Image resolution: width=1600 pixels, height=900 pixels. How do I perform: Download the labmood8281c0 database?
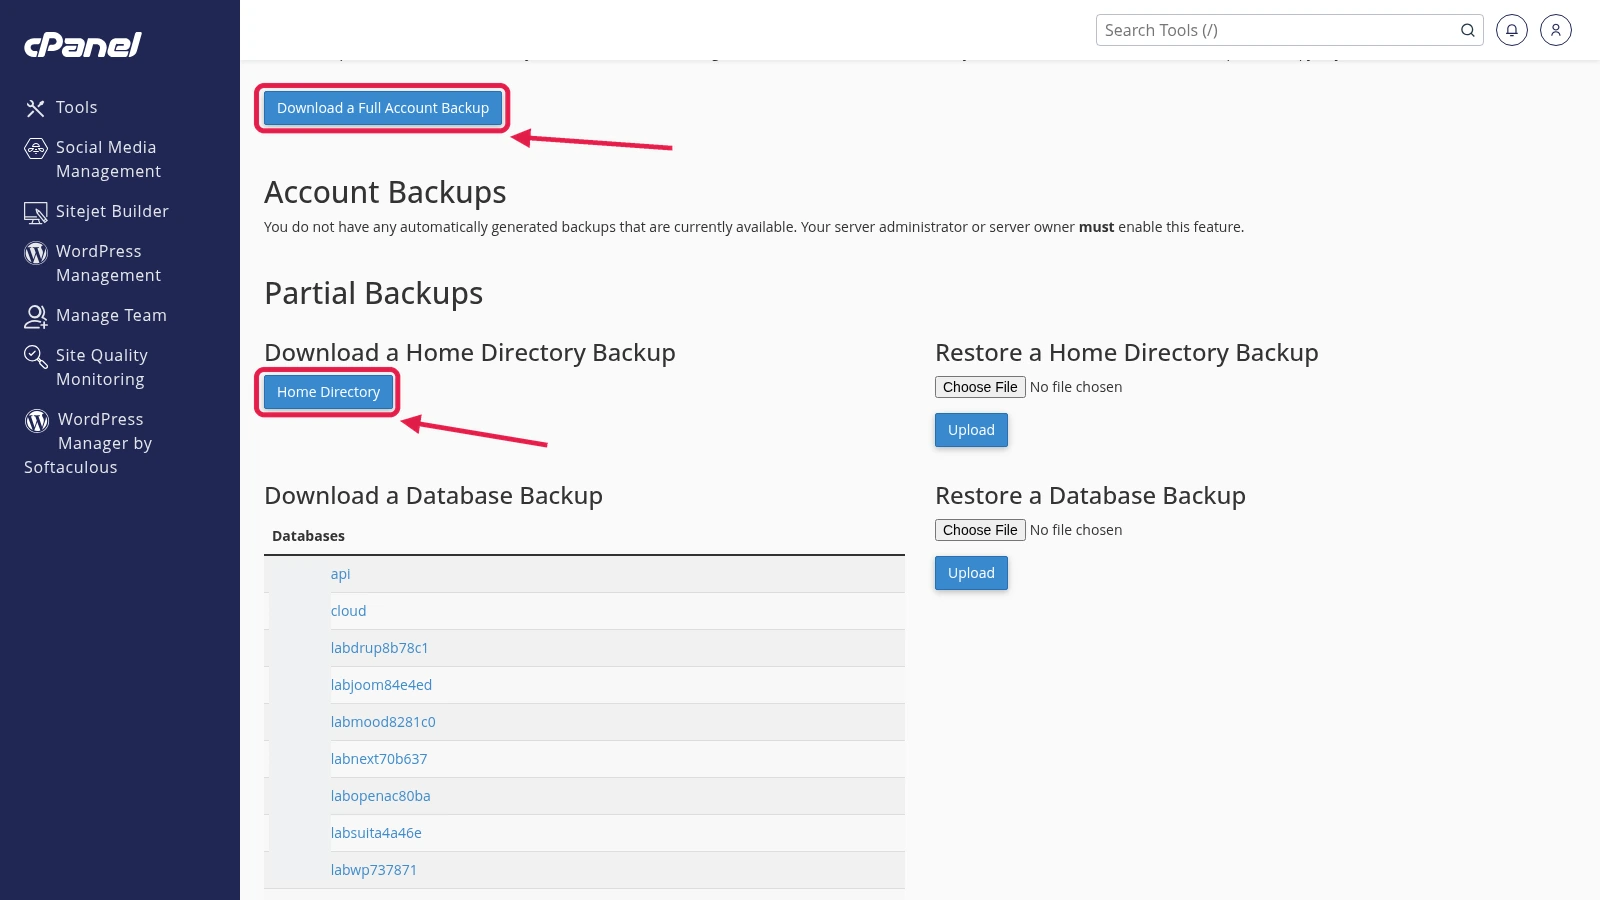[x=383, y=722]
